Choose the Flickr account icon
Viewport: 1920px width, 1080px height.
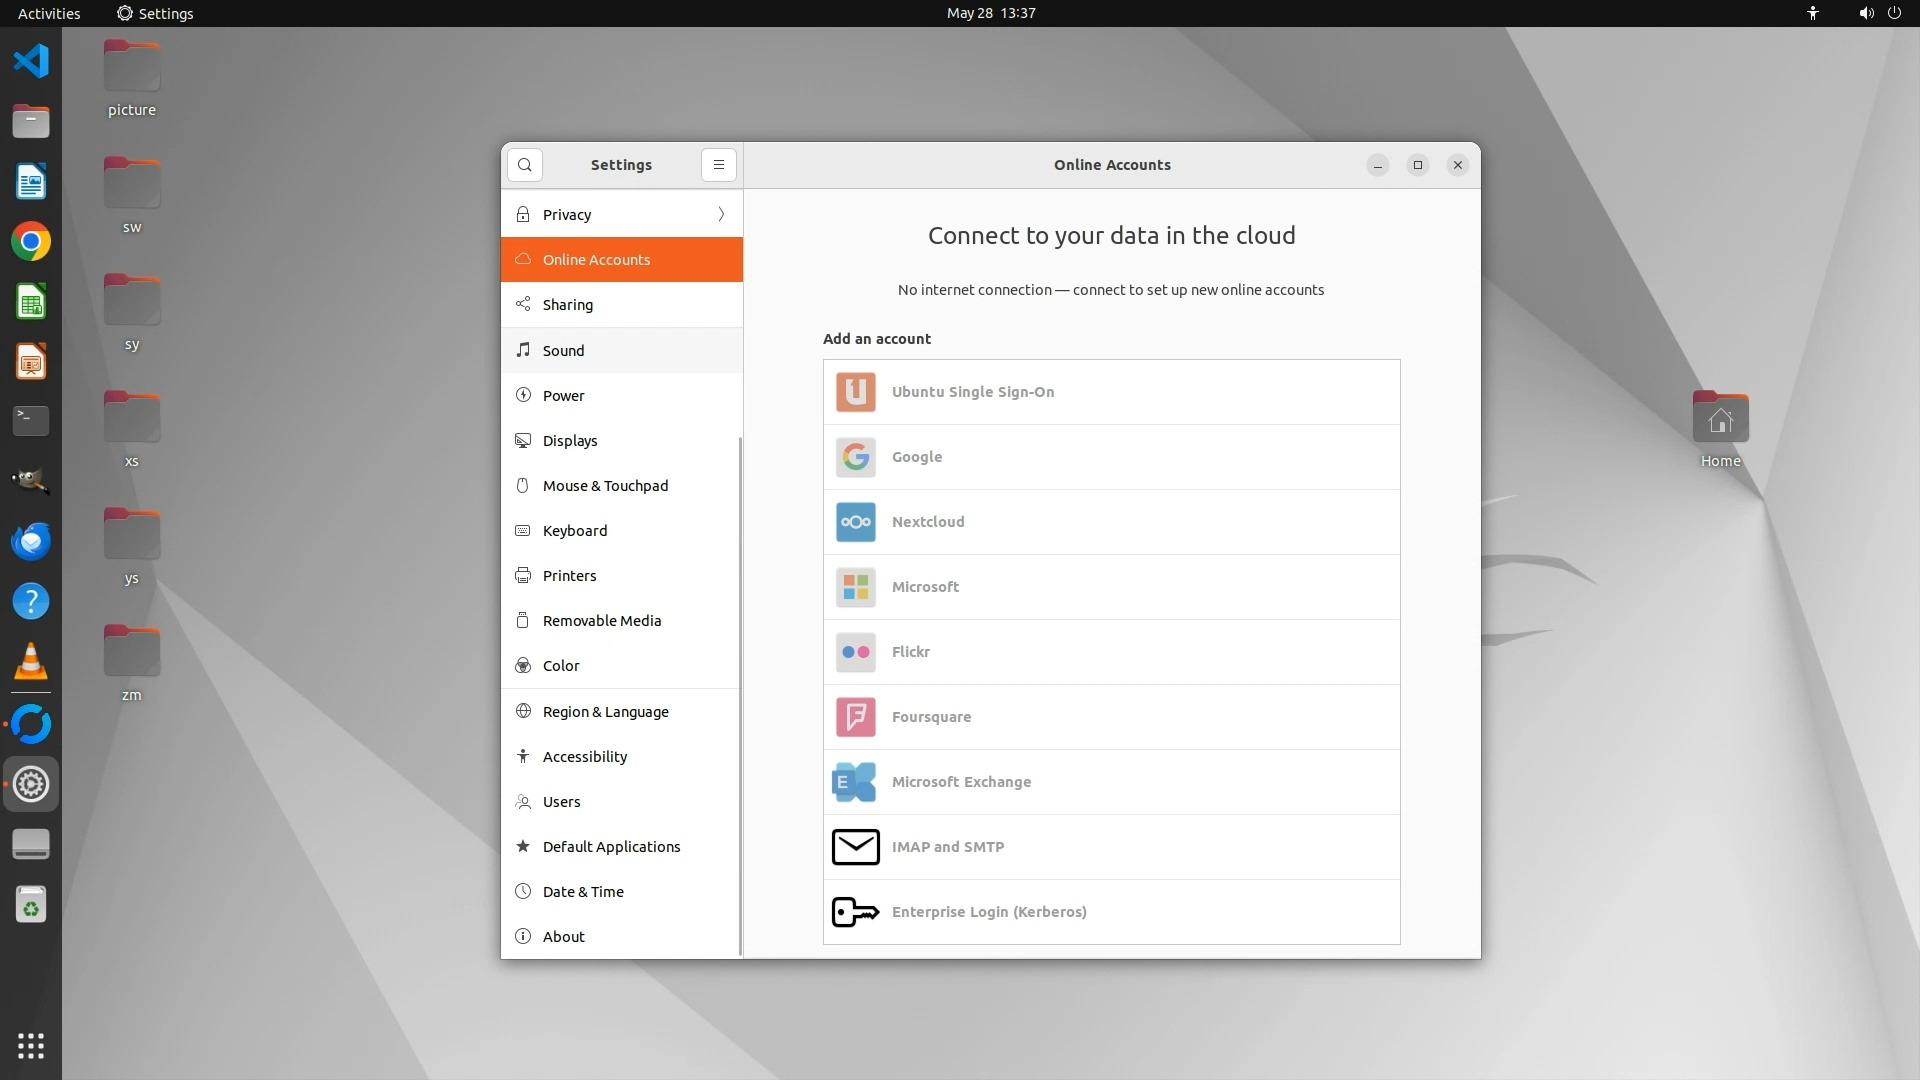[855, 652]
